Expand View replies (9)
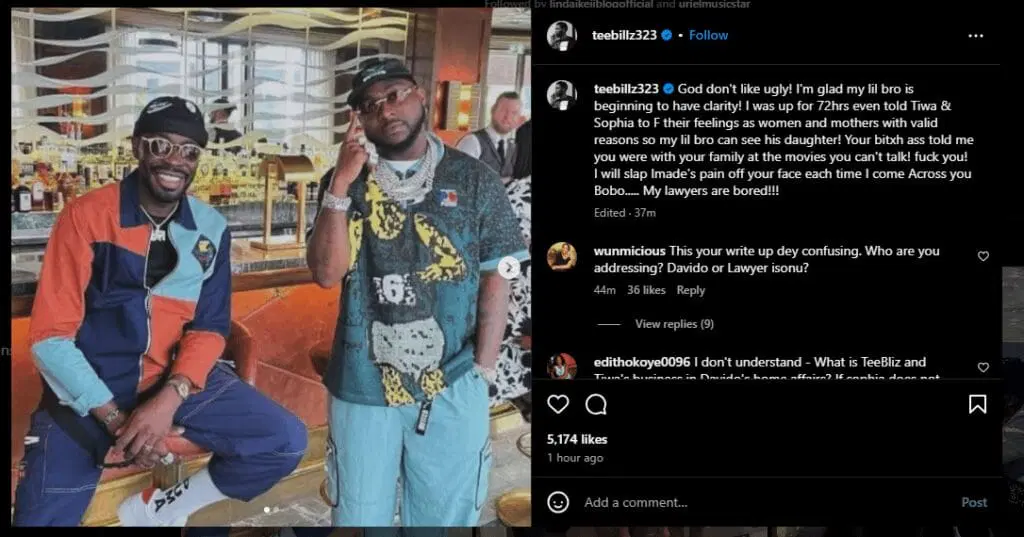 click(674, 324)
